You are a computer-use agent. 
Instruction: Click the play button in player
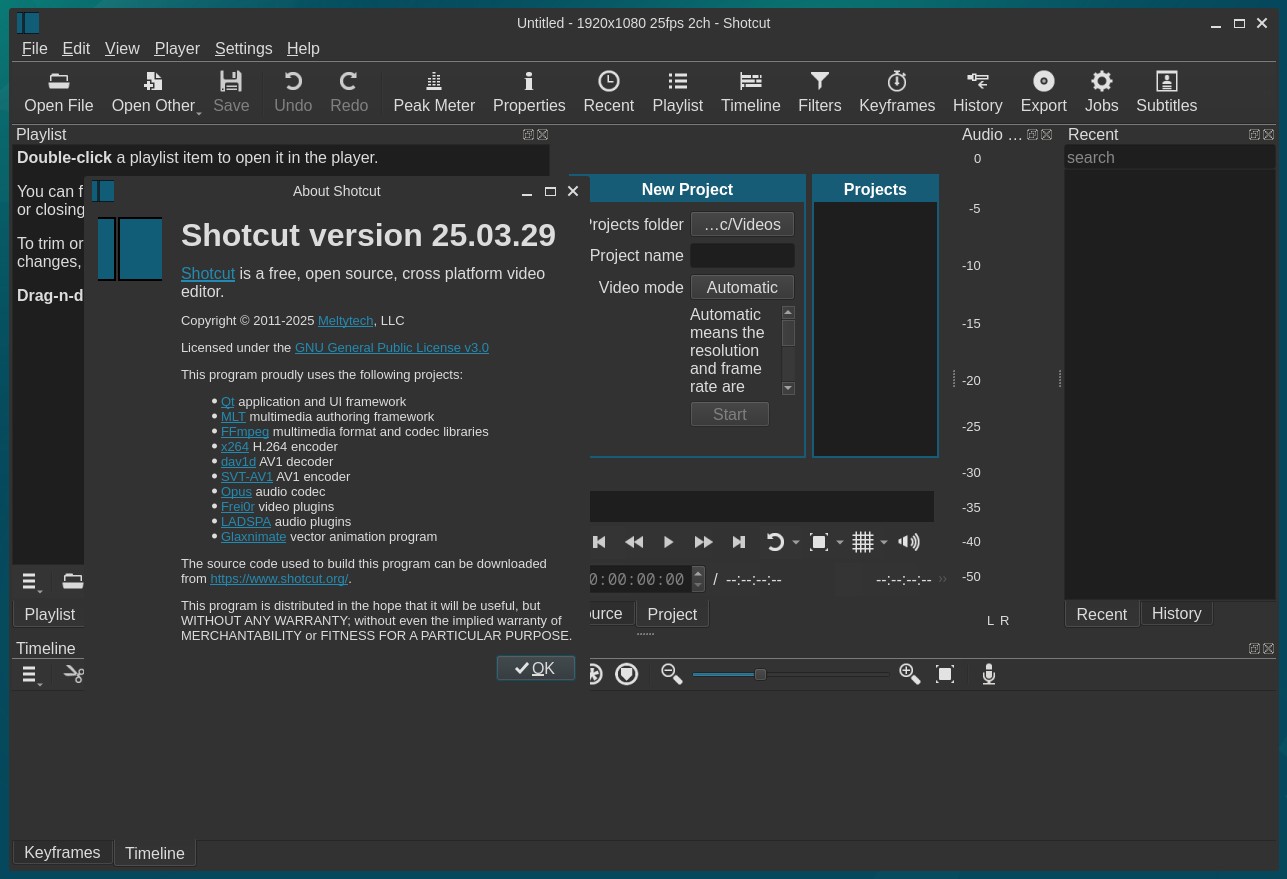pyautogui.click(x=669, y=542)
